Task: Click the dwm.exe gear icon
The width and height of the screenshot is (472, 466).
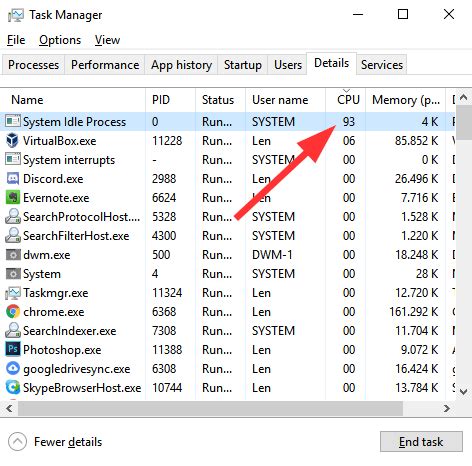Action: [13, 255]
